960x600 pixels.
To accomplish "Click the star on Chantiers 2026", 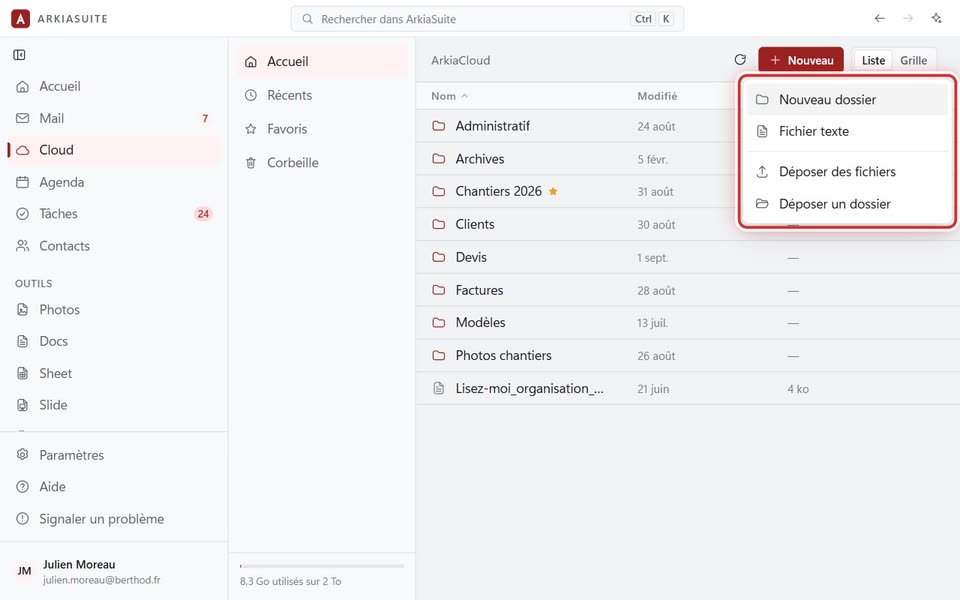I will (x=553, y=191).
